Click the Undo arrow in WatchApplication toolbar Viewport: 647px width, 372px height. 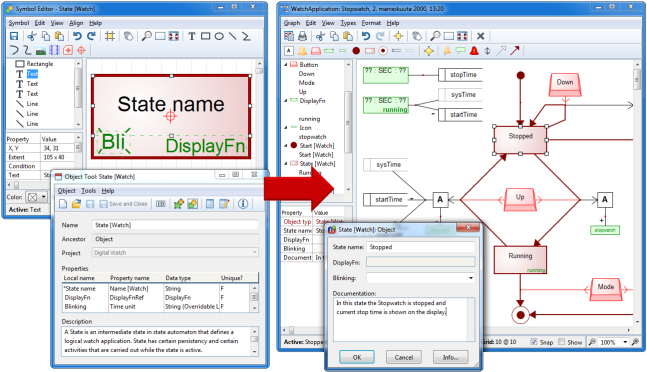point(366,36)
